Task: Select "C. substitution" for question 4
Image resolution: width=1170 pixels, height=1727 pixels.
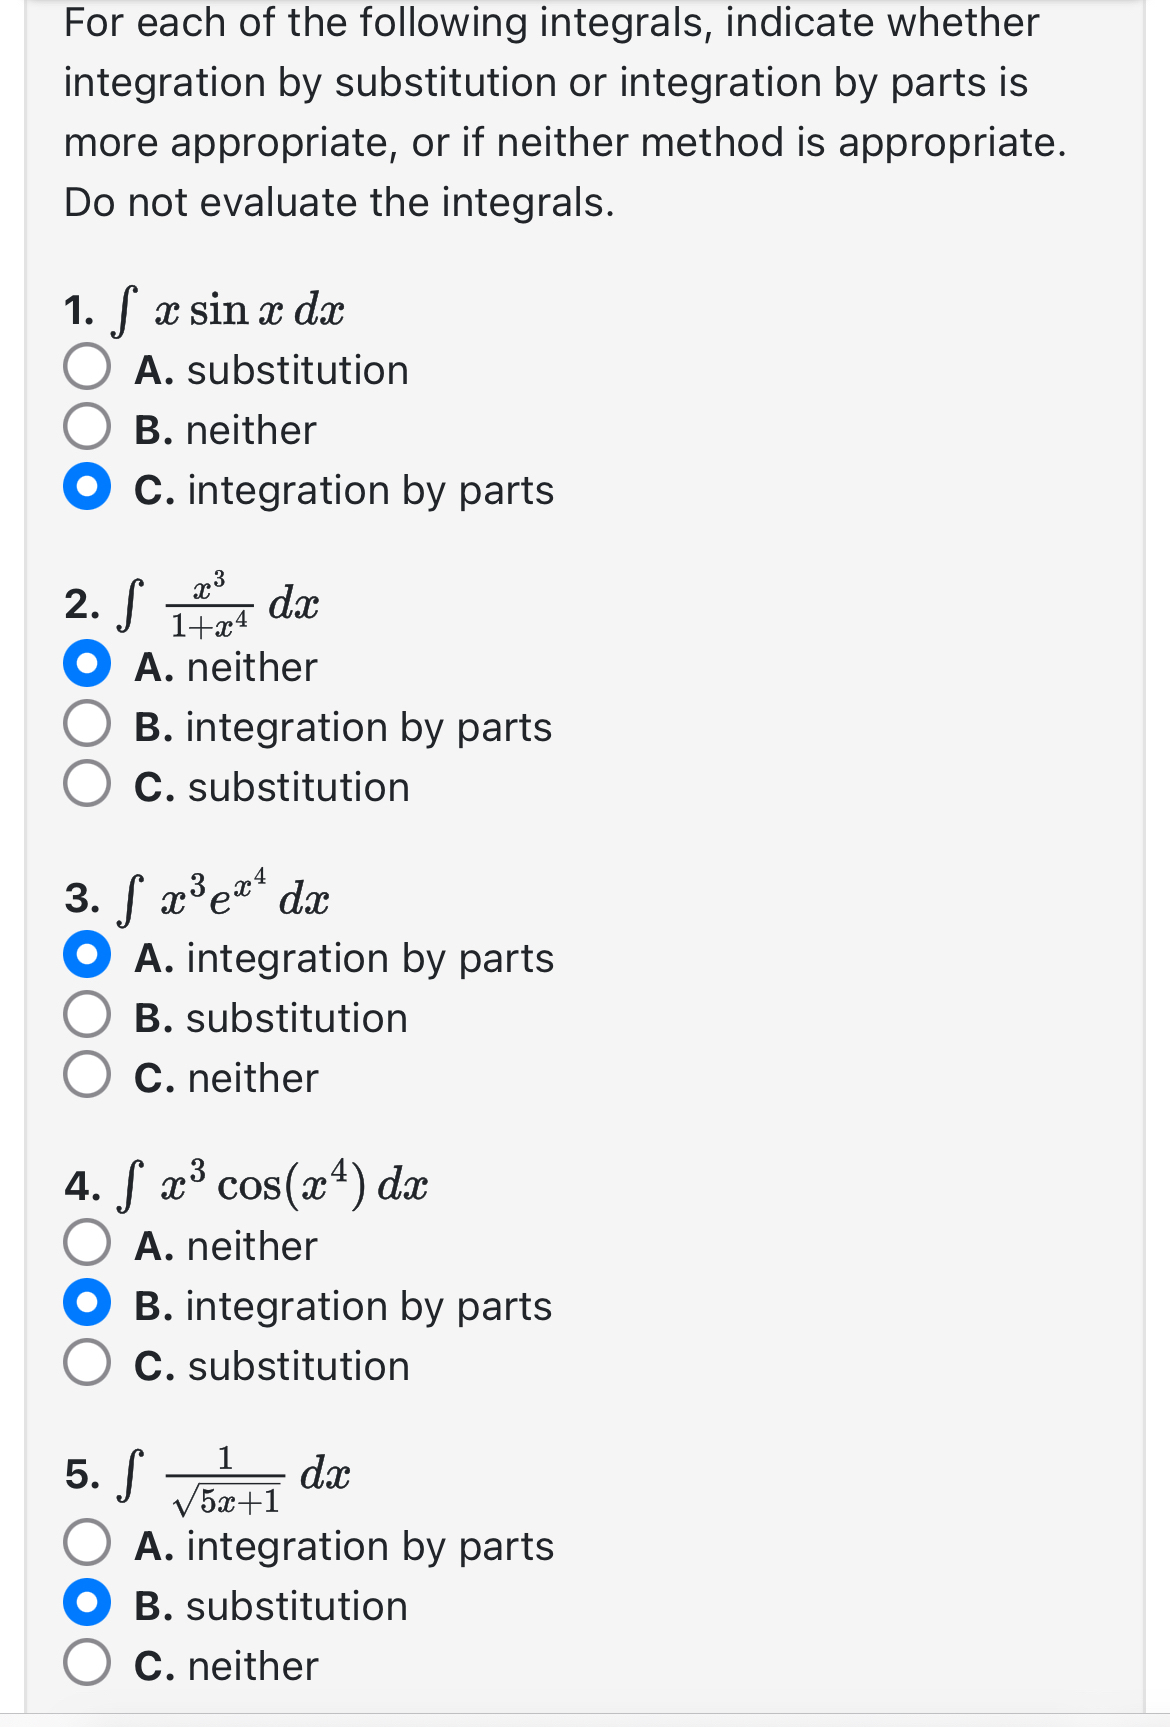Action: tap(90, 1364)
